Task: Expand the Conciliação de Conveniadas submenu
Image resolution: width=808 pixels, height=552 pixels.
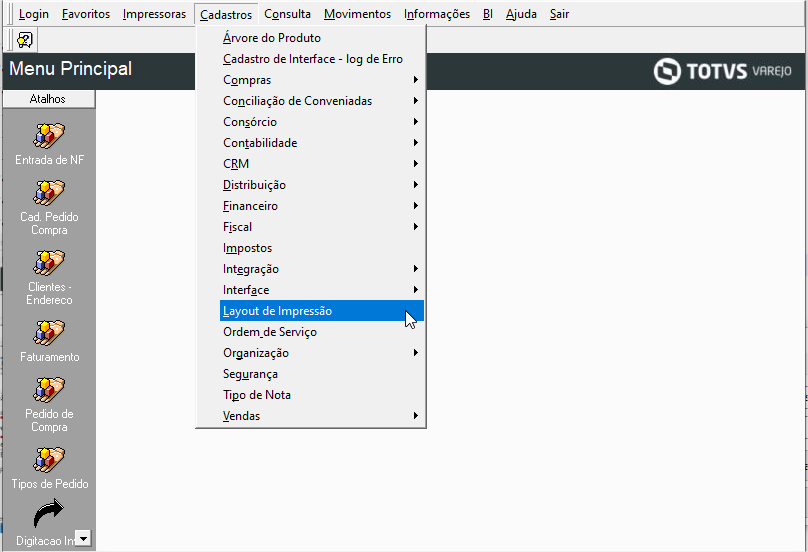Action: pyautogui.click(x=322, y=101)
